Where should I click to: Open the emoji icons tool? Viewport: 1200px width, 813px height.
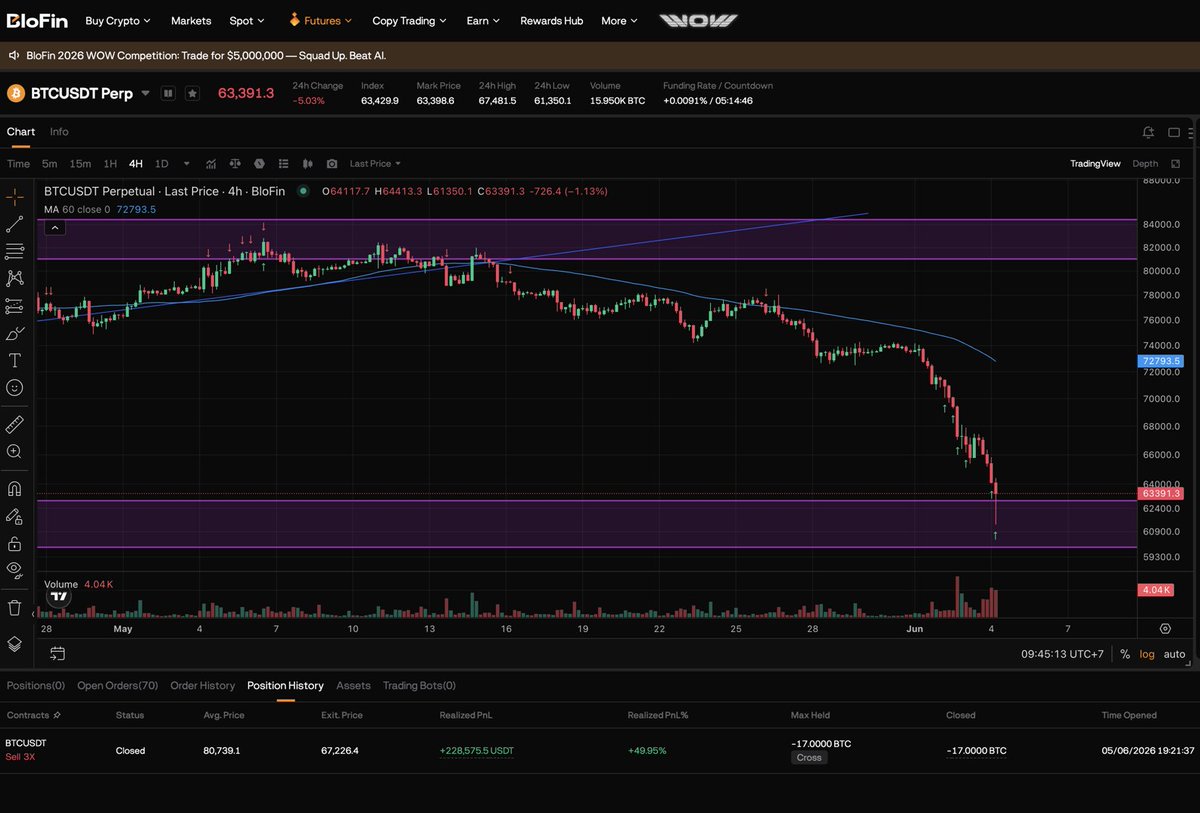pyautogui.click(x=15, y=387)
